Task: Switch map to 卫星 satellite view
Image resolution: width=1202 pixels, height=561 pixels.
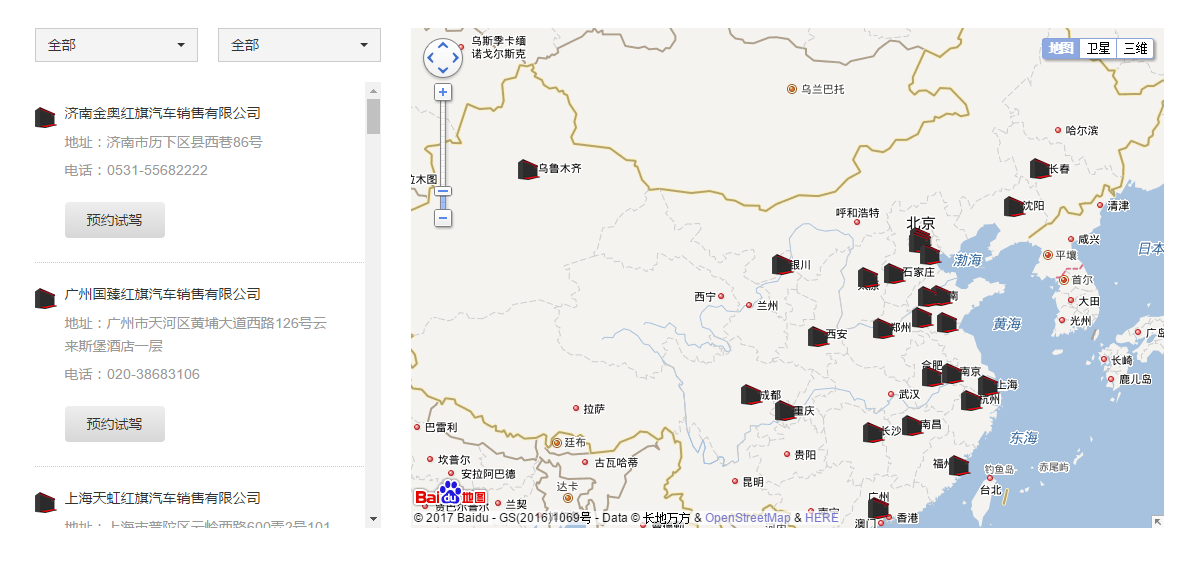Action: tap(1098, 48)
